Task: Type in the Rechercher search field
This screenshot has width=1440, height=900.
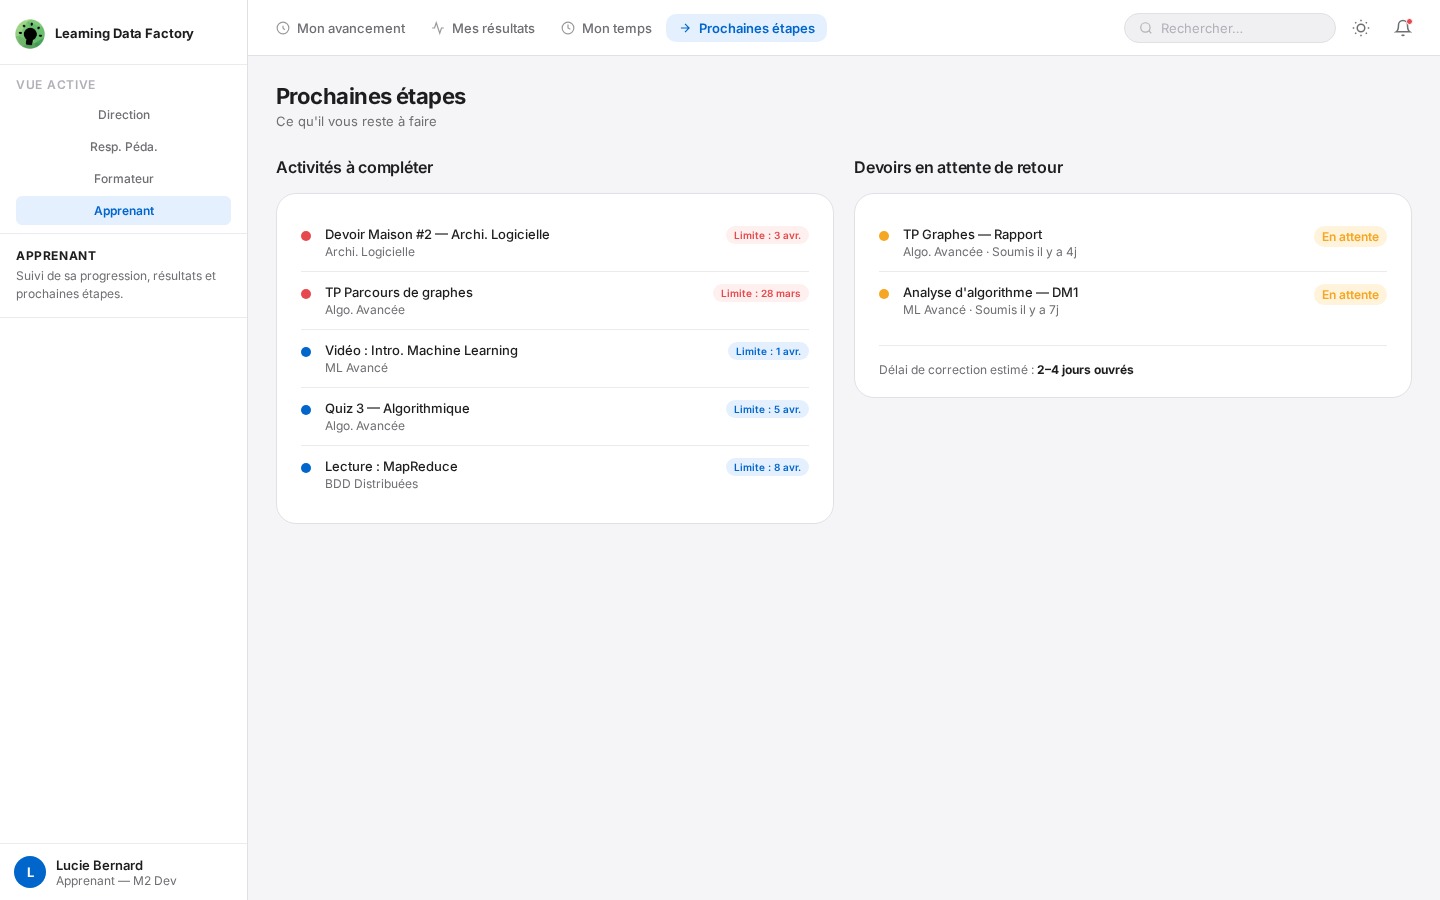Action: pos(1240,28)
